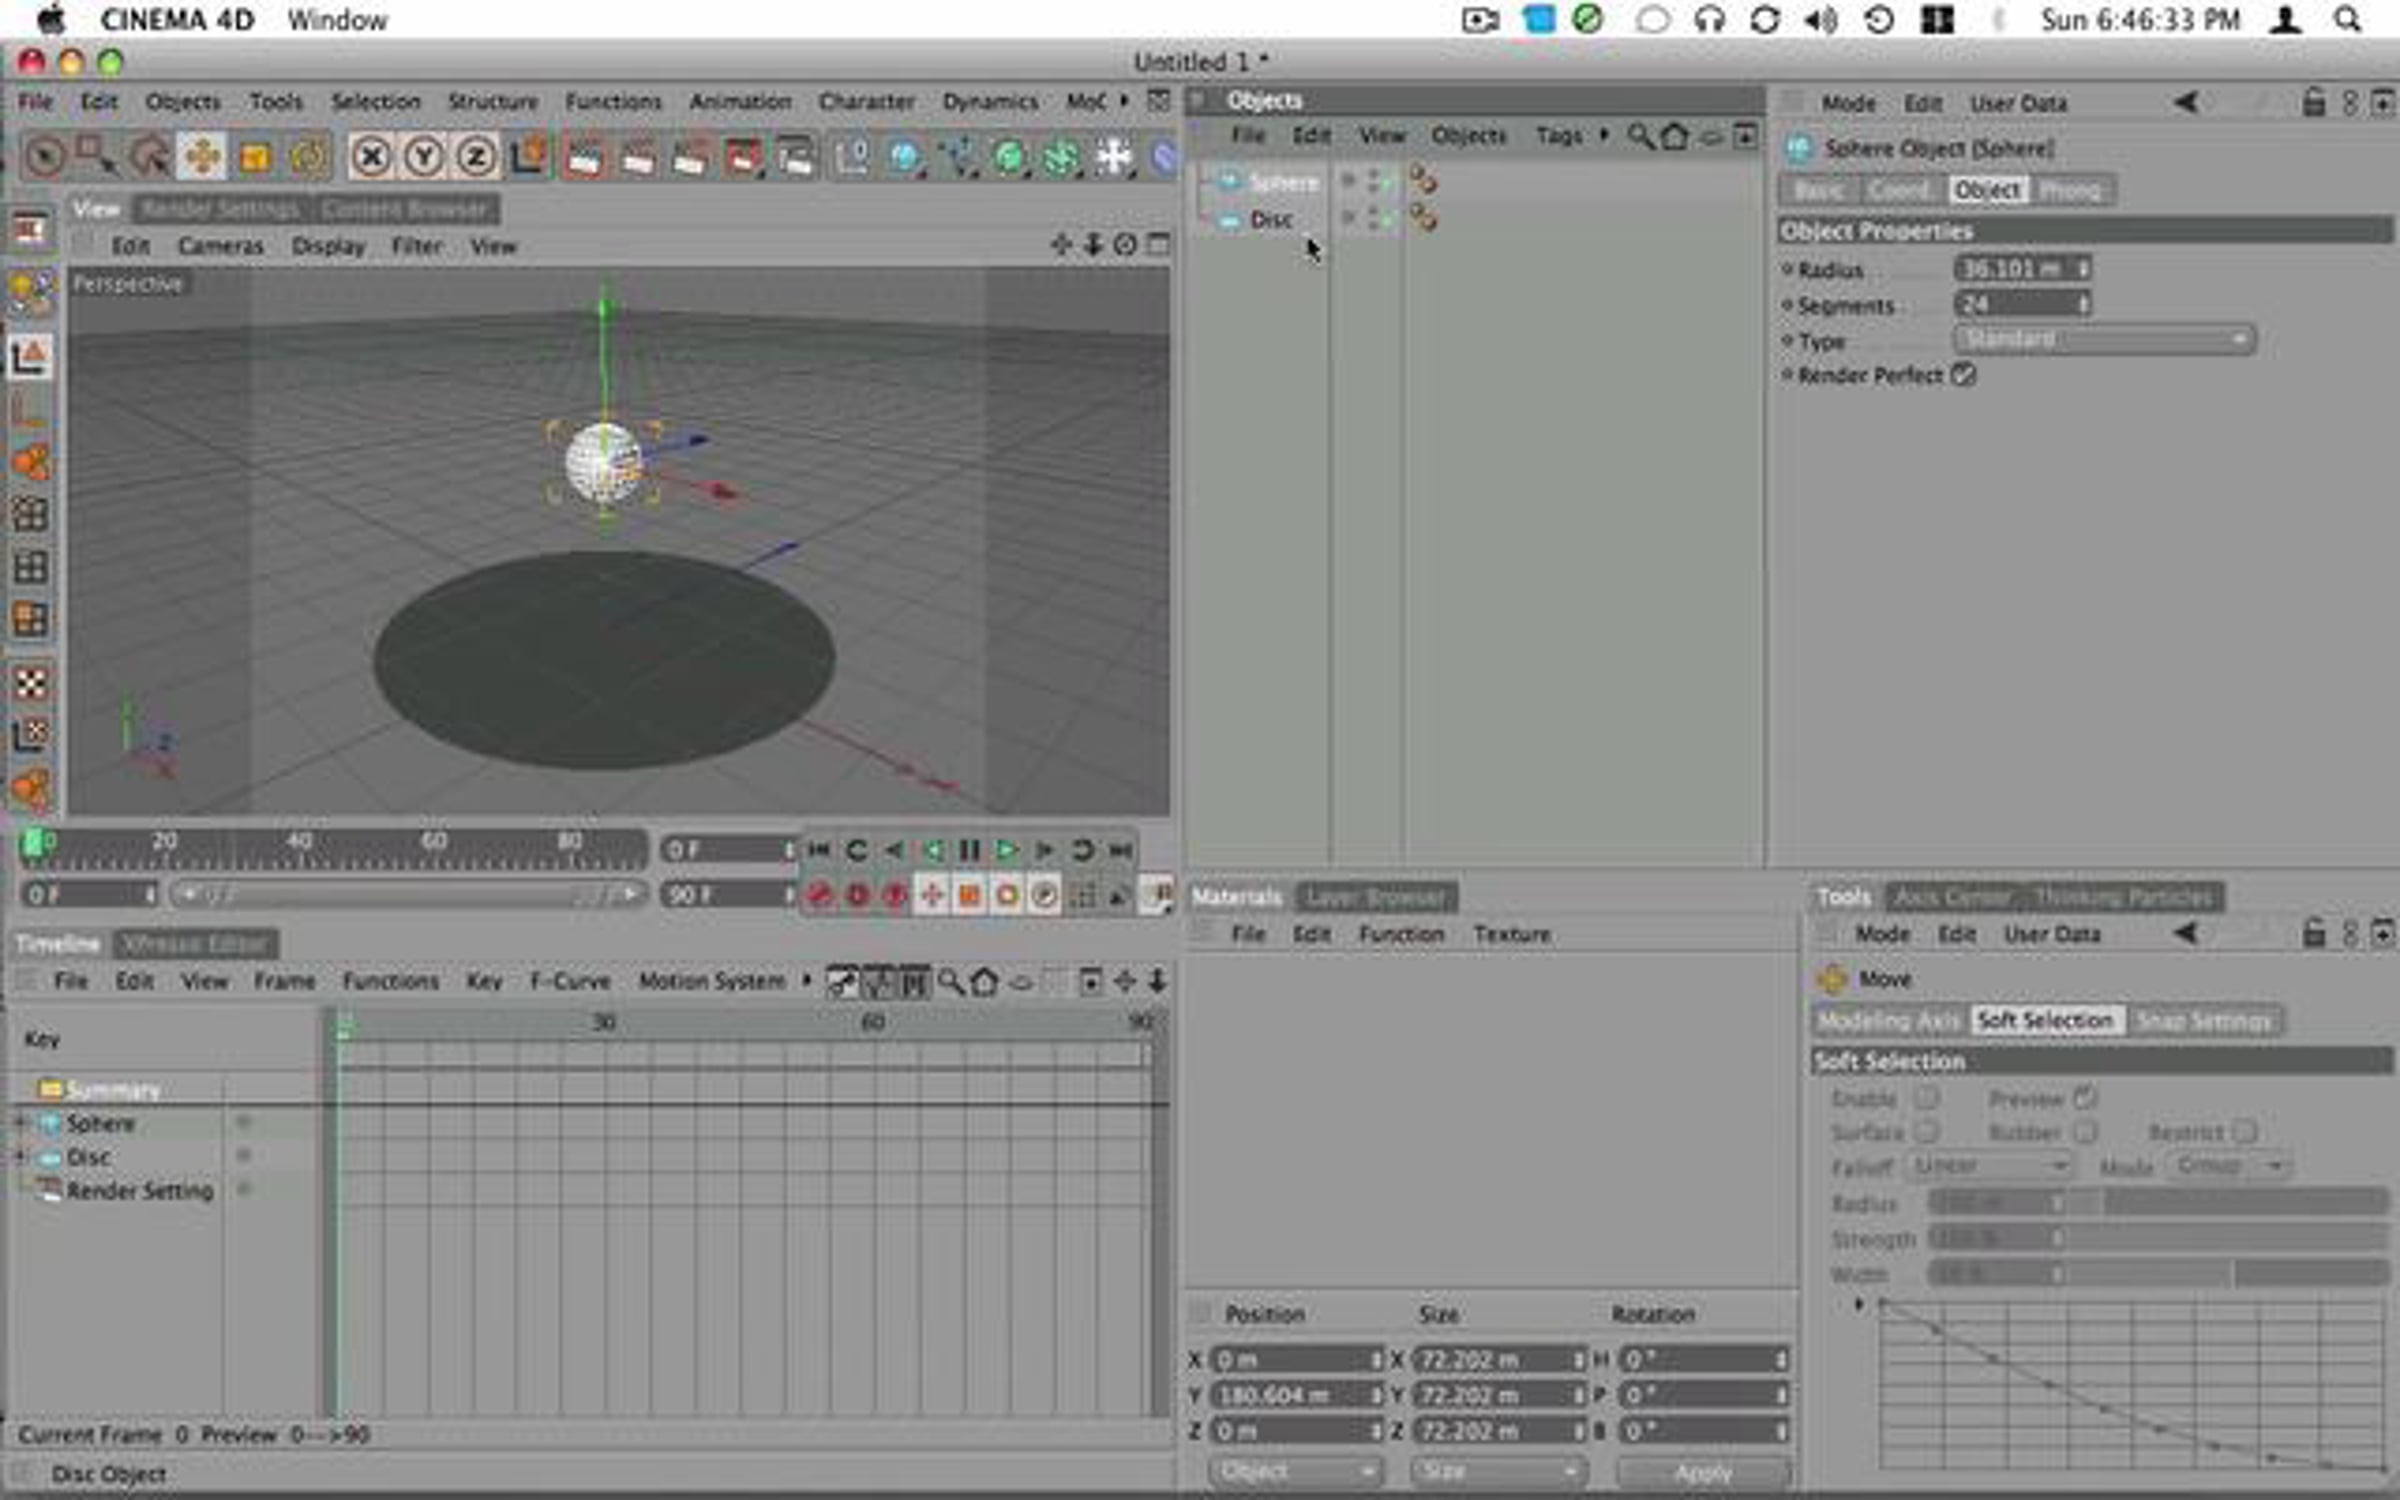Open the blue sphere primitives icon
The height and width of the screenshot is (1500, 2400).
pyautogui.click(x=905, y=157)
